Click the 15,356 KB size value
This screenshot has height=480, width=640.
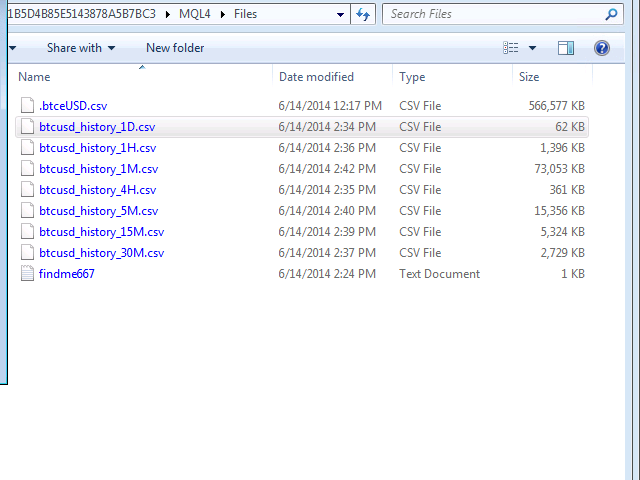click(560, 211)
